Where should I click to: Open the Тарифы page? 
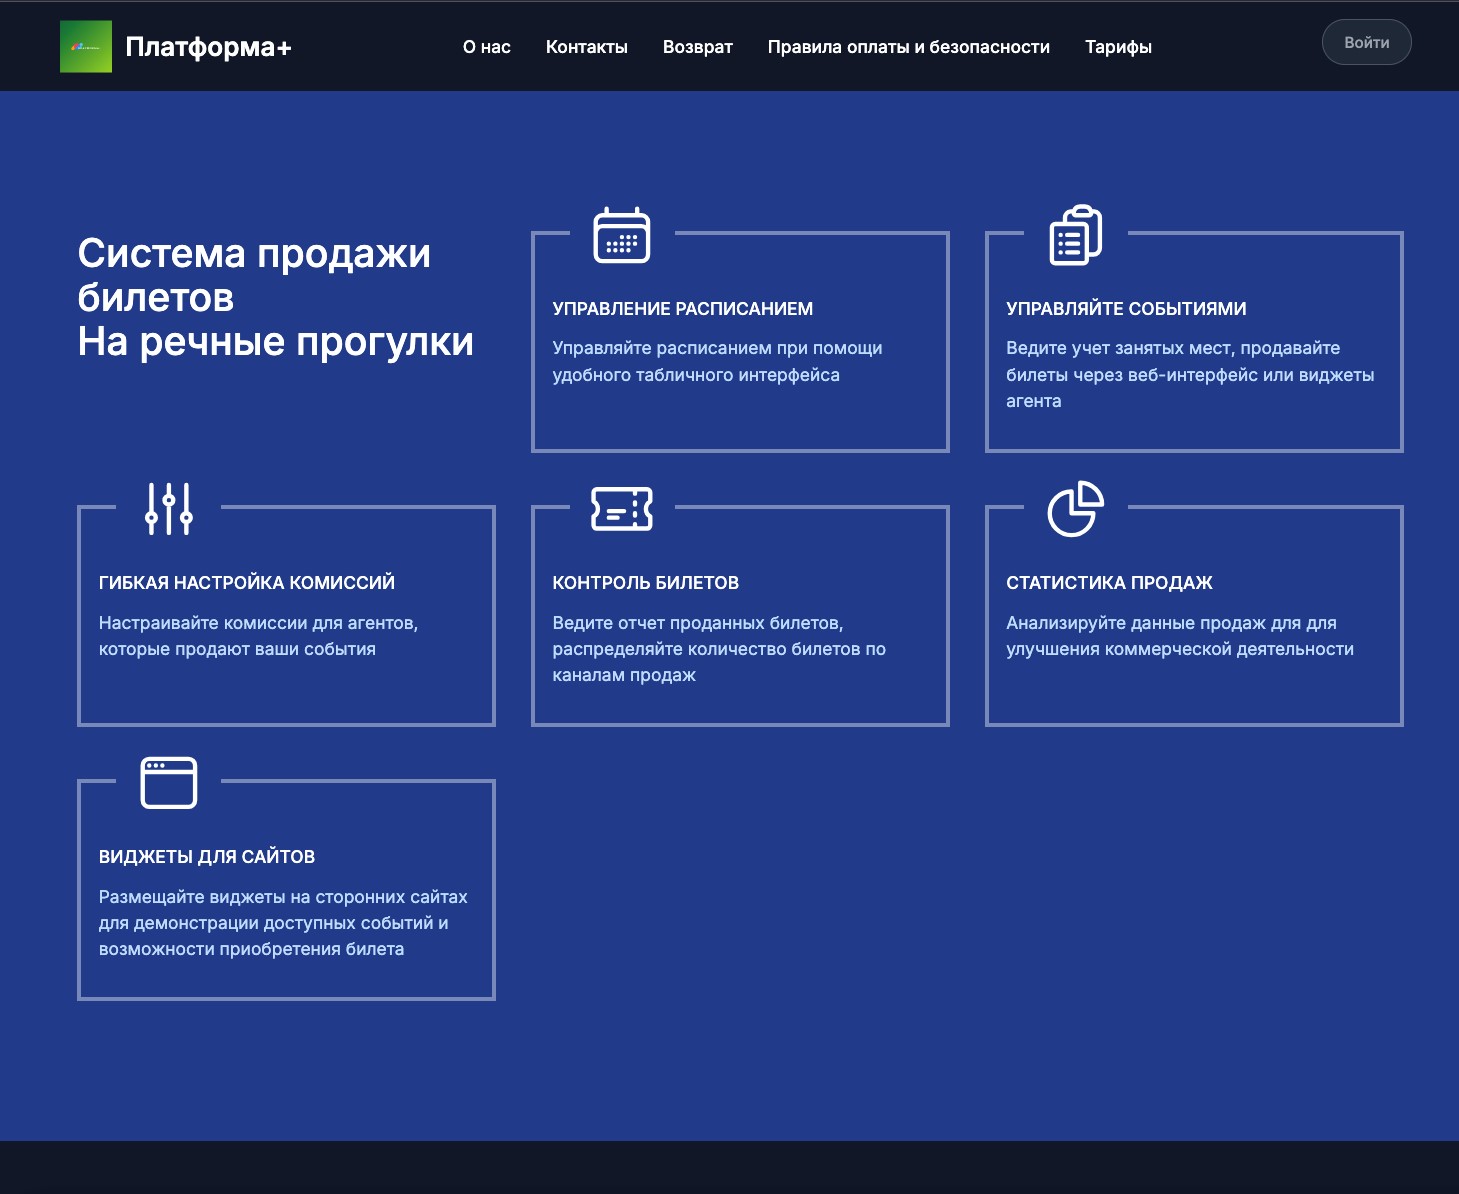1118,46
